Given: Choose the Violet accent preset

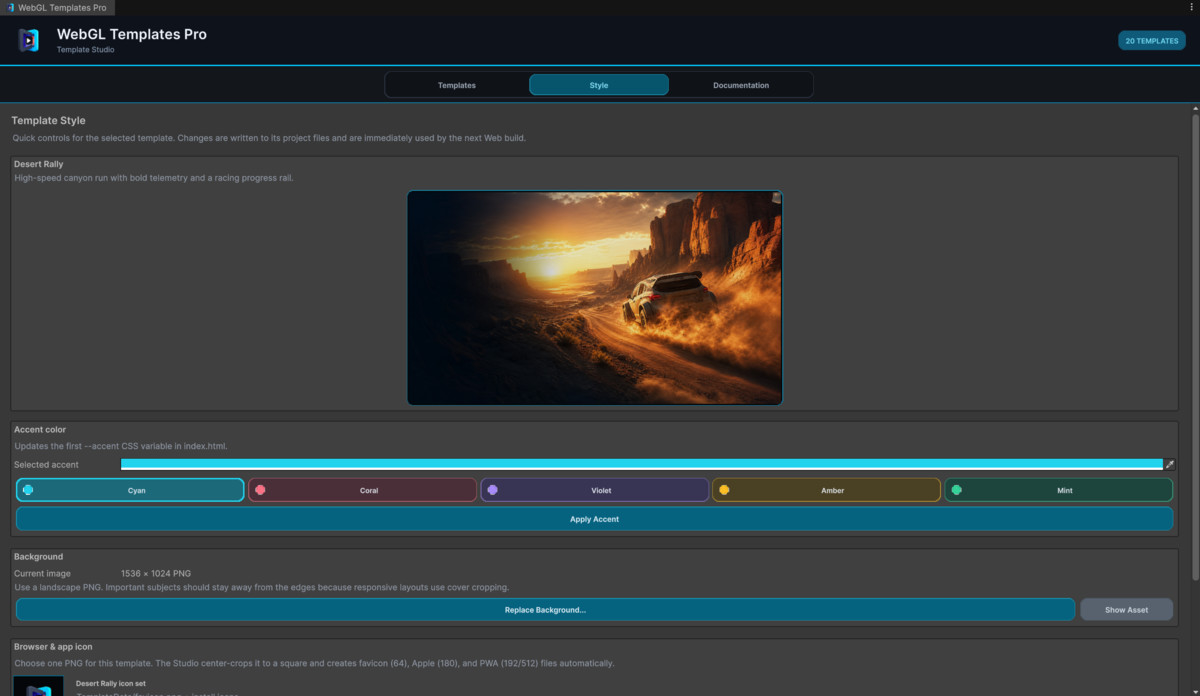Looking at the screenshot, I should [x=594, y=490].
